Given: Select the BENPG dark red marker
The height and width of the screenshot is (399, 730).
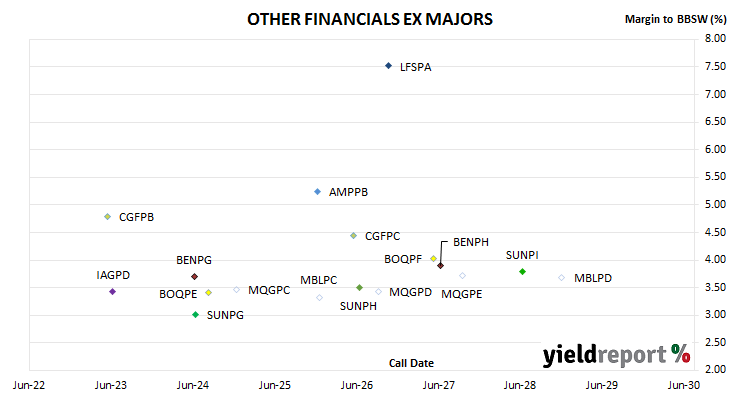Looking at the screenshot, I should coord(195,277).
